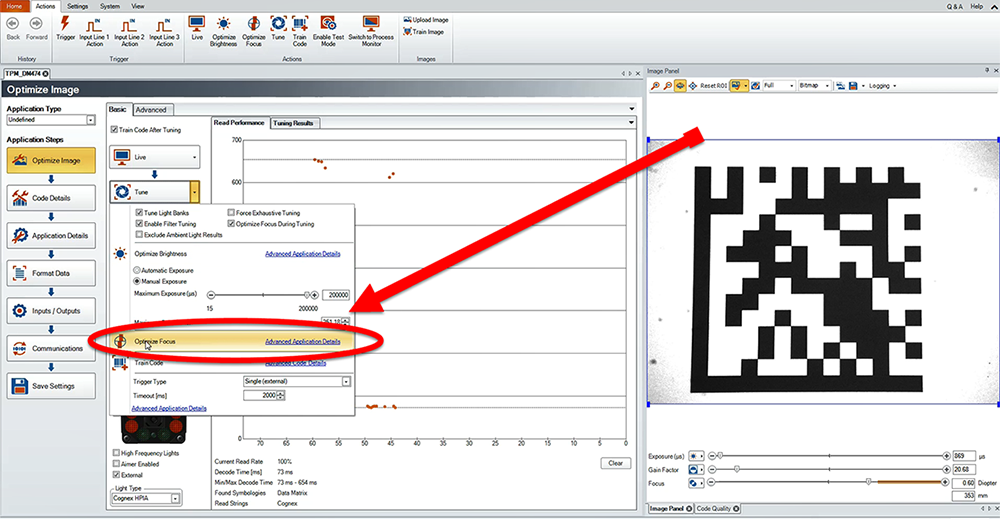Open the Settings ribbon tab
1000x519 pixels.
click(77, 5)
